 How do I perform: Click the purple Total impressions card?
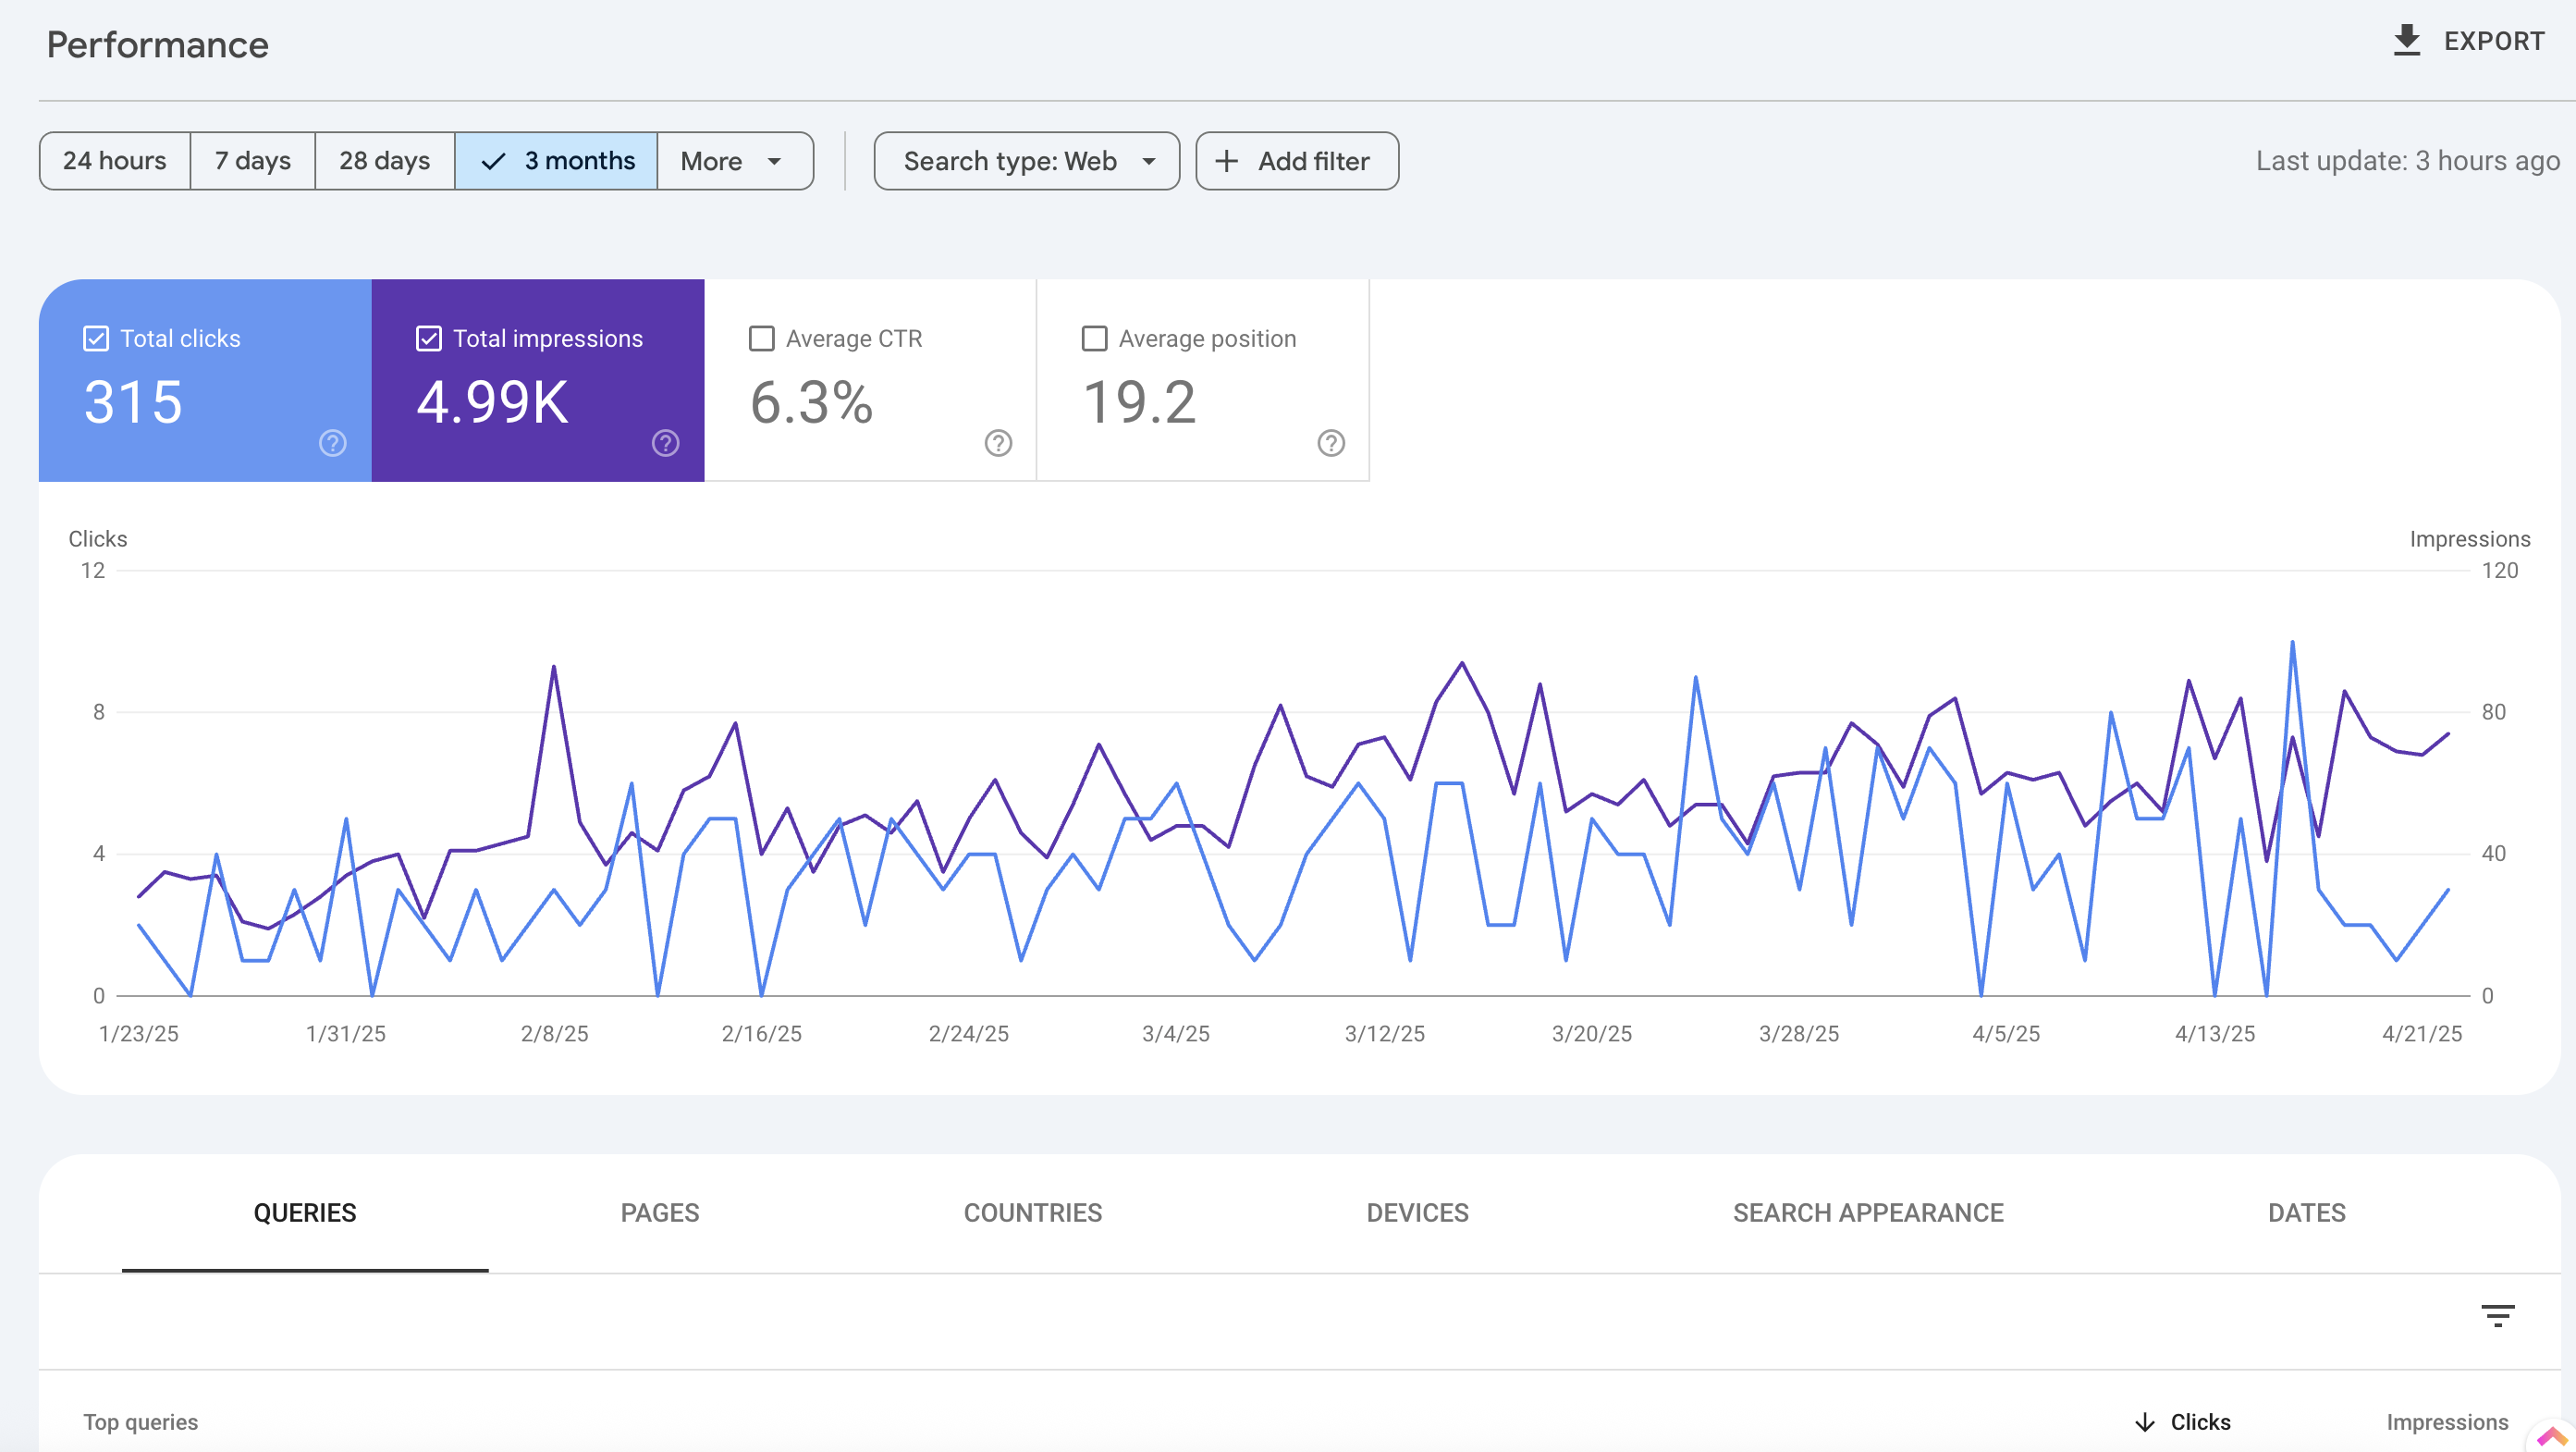pyautogui.click(x=537, y=400)
